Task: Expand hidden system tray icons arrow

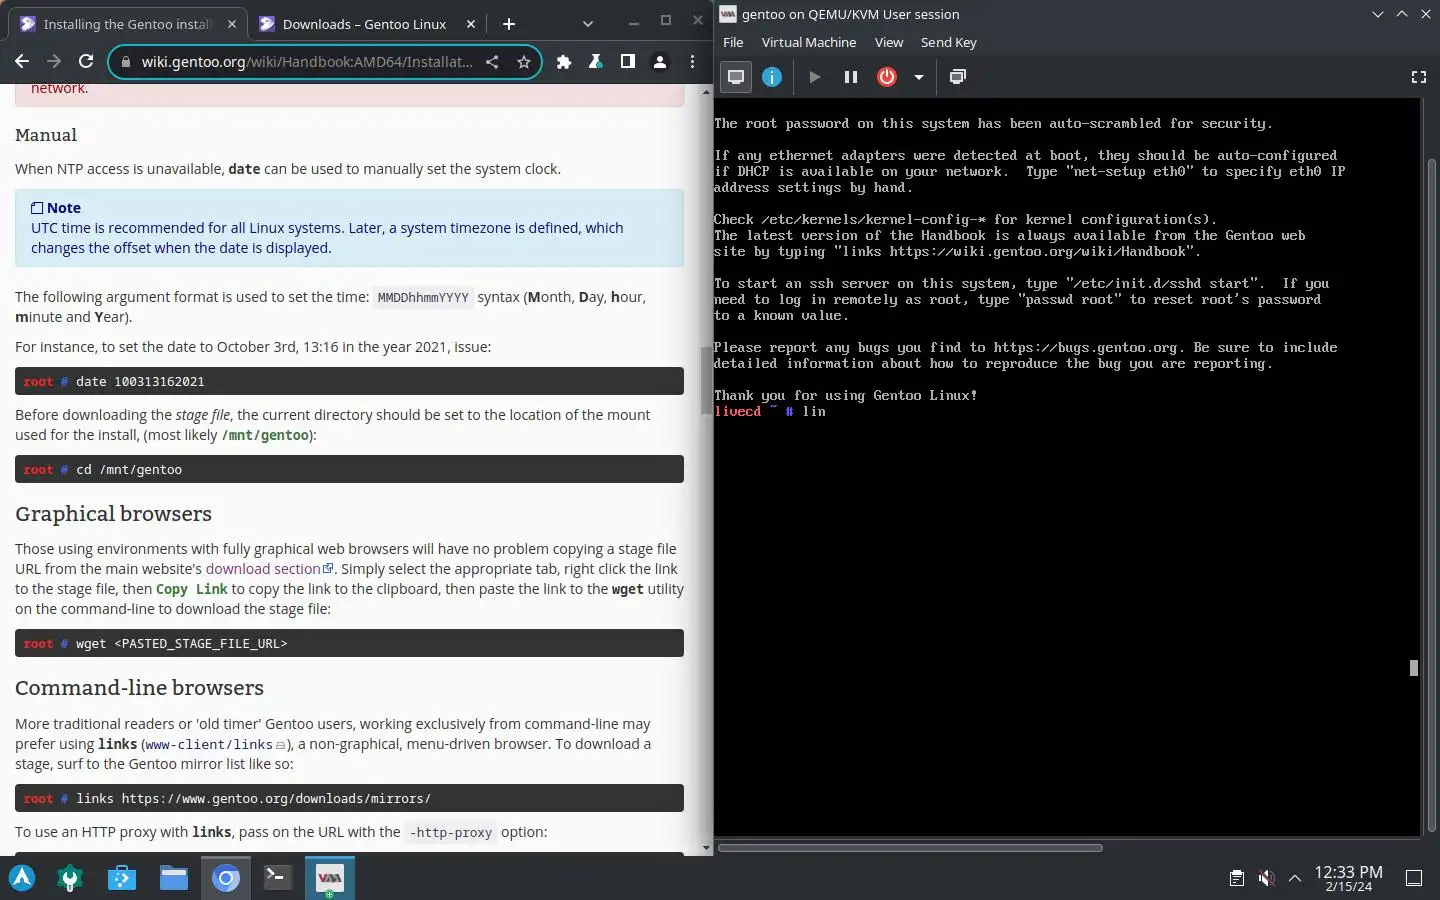Action: [x=1295, y=878]
